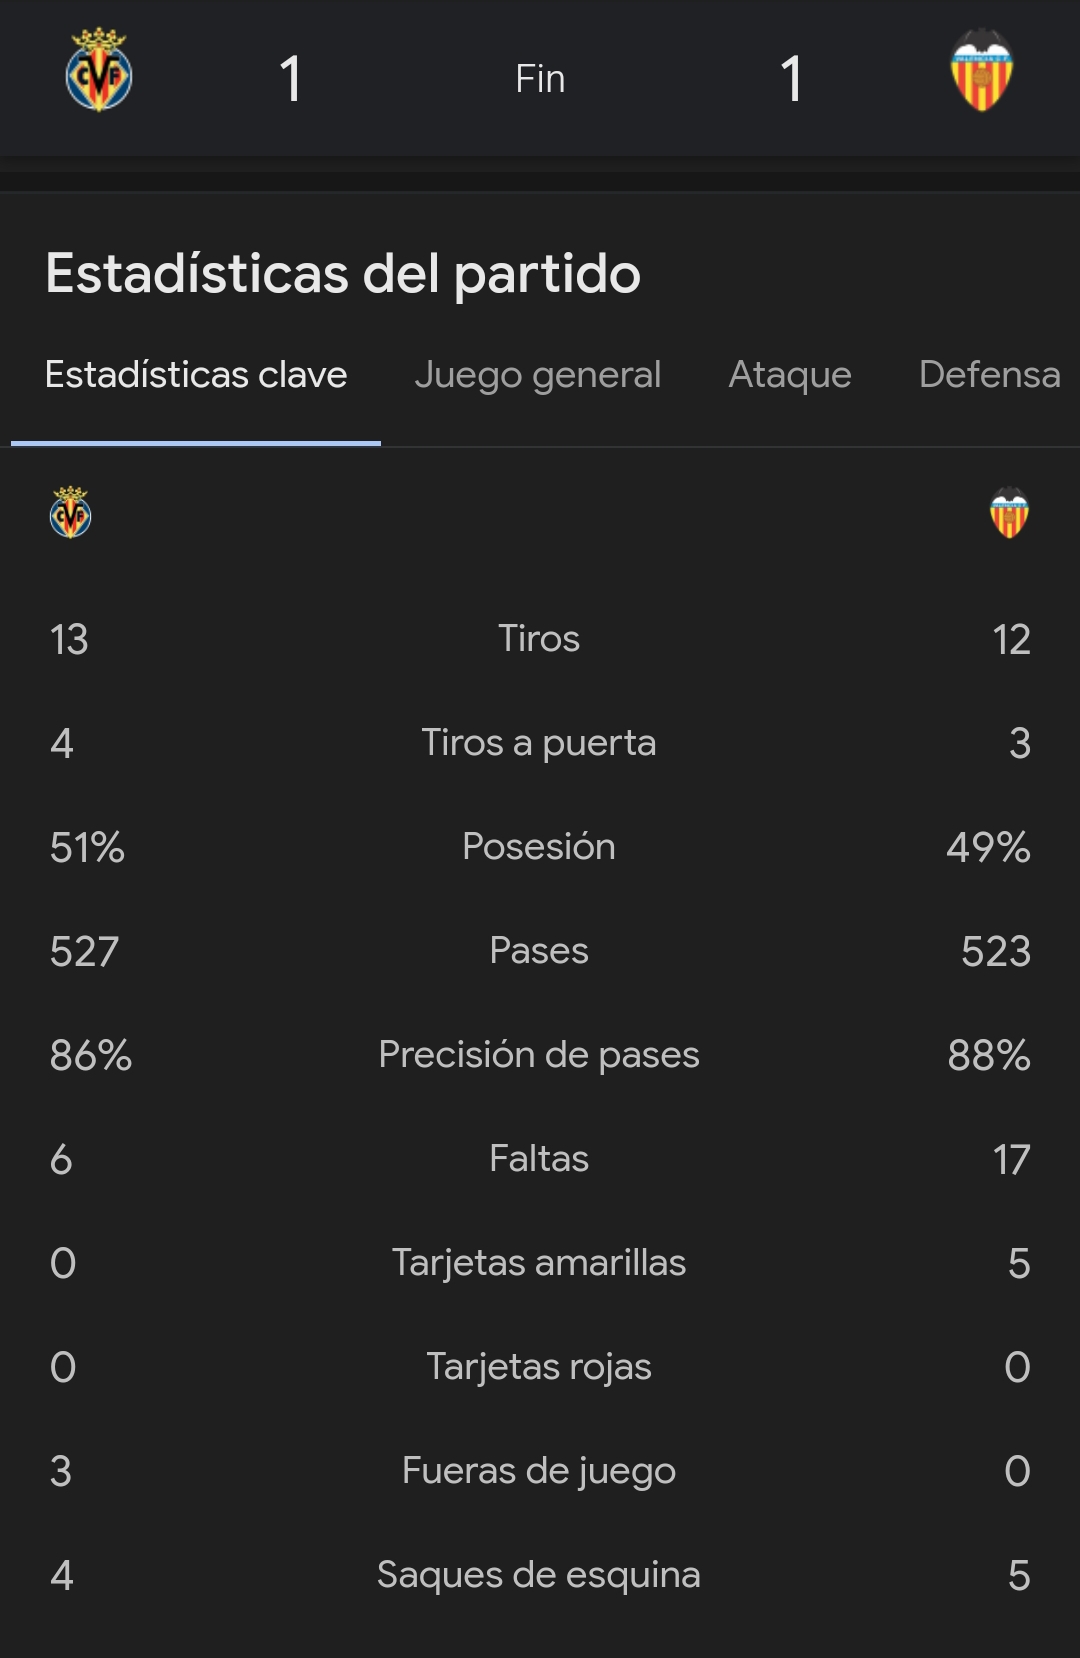
Task: Click the Posesión stat label
Action: (x=539, y=846)
